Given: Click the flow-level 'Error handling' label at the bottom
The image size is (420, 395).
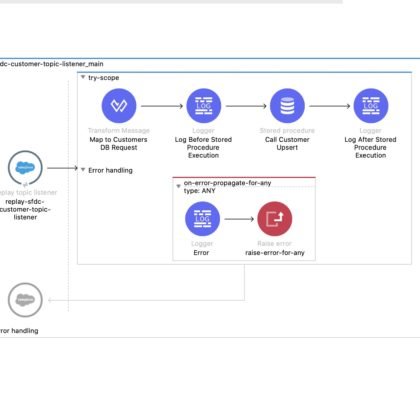Looking at the screenshot, I should pyautogui.click(x=19, y=331).
